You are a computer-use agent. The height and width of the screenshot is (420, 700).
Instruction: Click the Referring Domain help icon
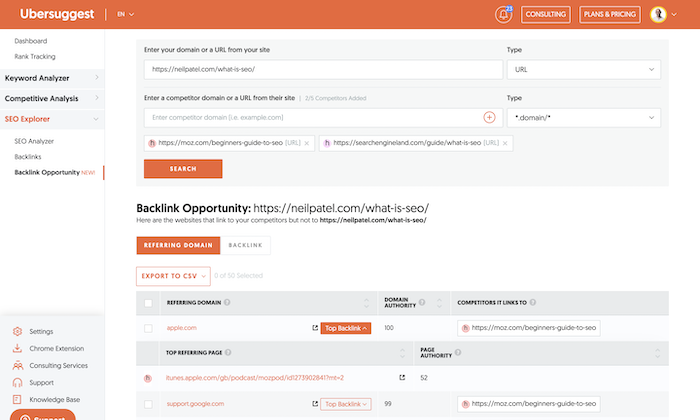[227, 302]
